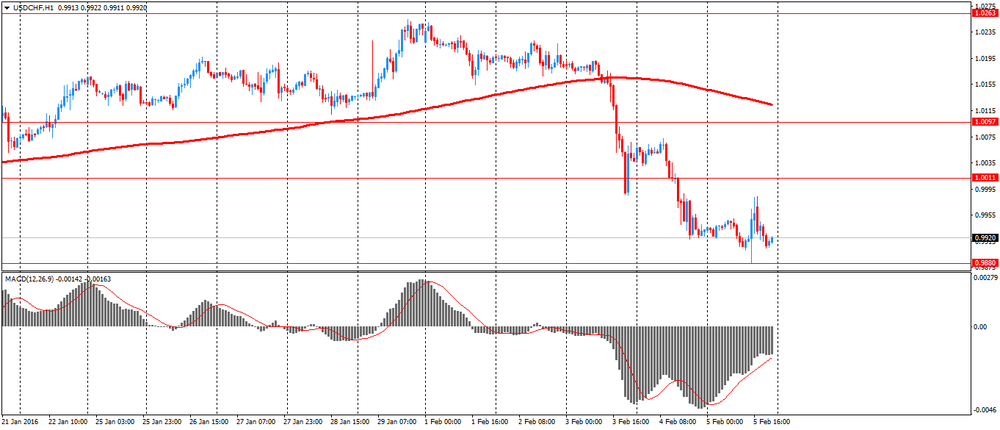
Task: Click the black 0.9920 current price label
Action: (x=984, y=237)
